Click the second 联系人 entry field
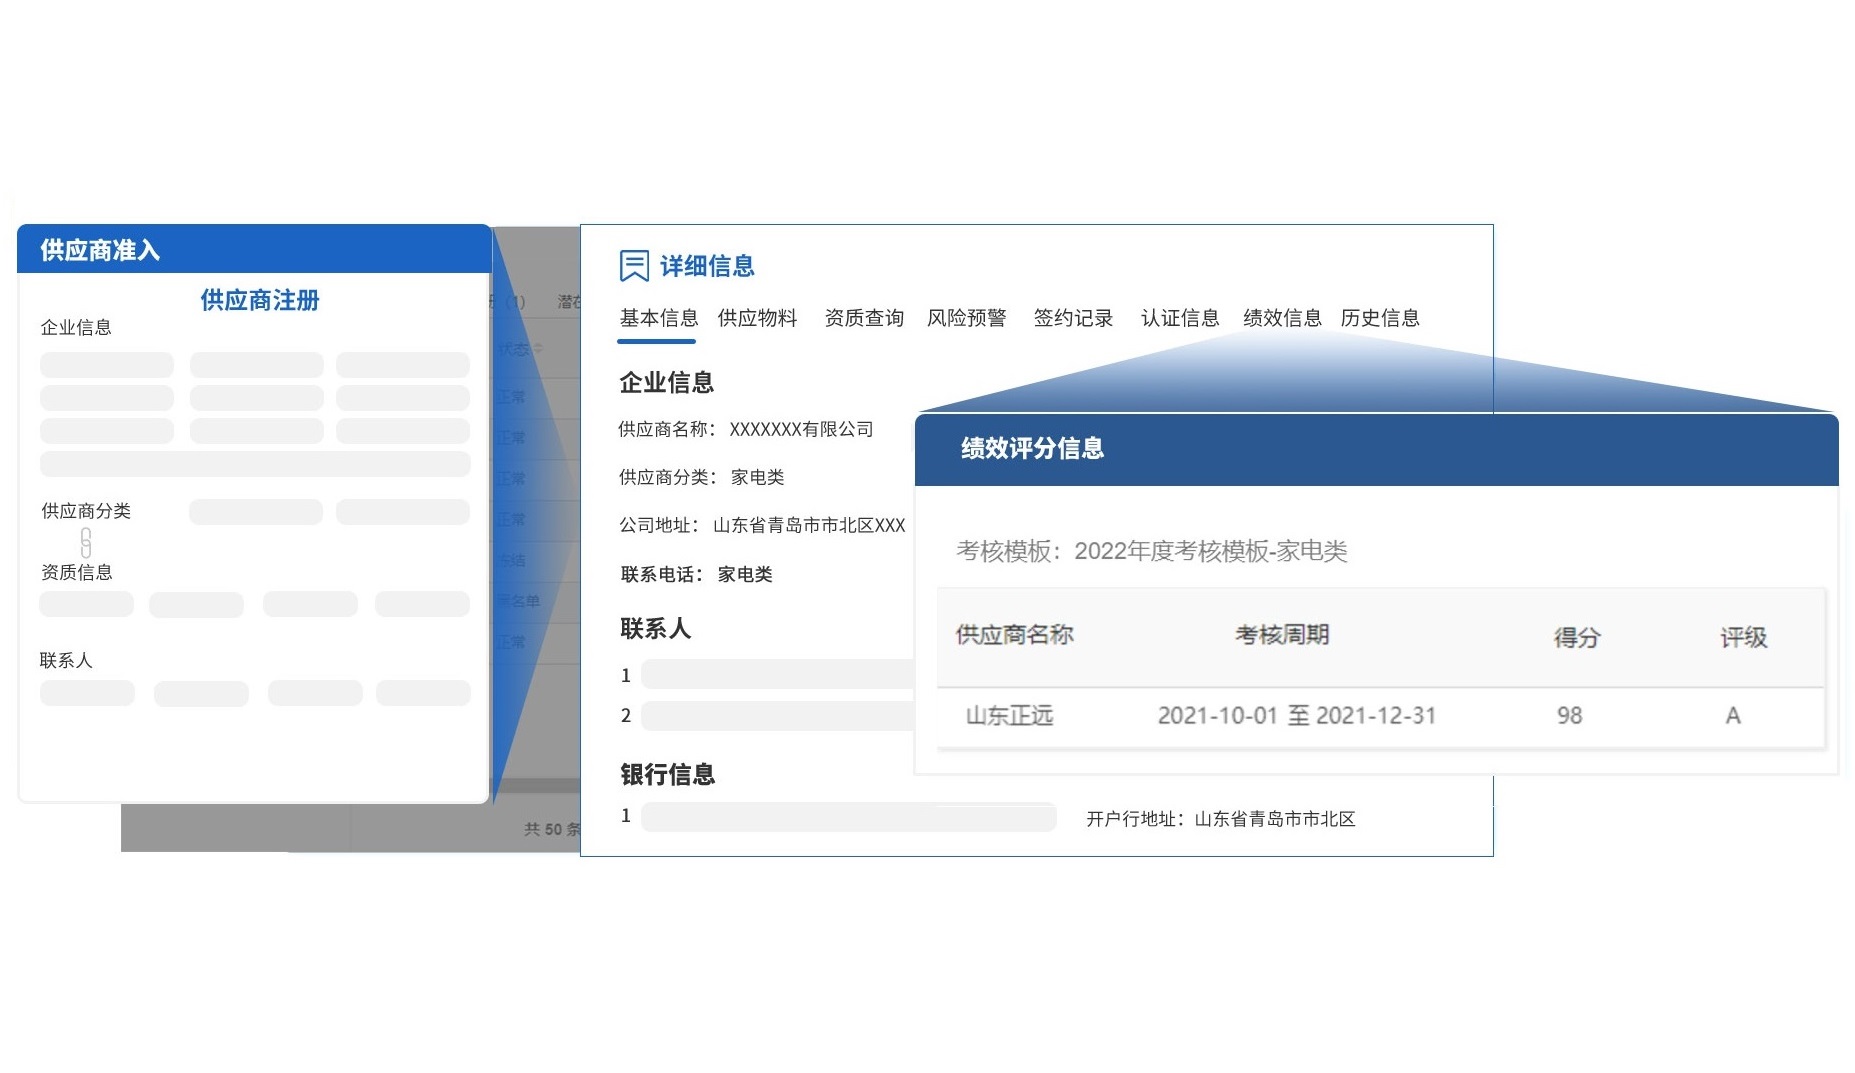This screenshot has height=1073, width=1855. pyautogui.click(x=778, y=716)
